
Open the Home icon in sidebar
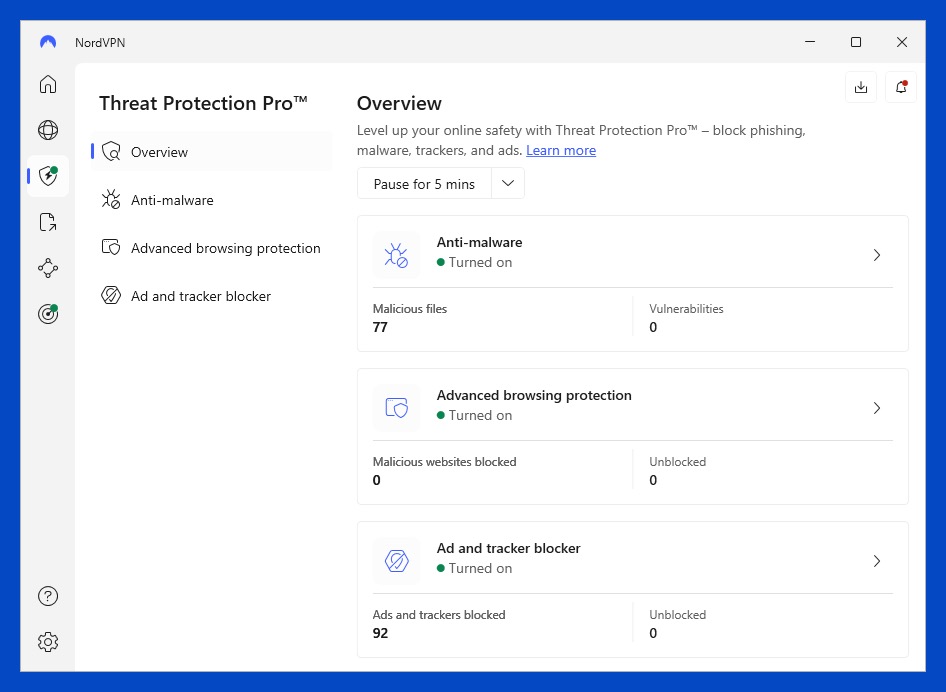(48, 84)
